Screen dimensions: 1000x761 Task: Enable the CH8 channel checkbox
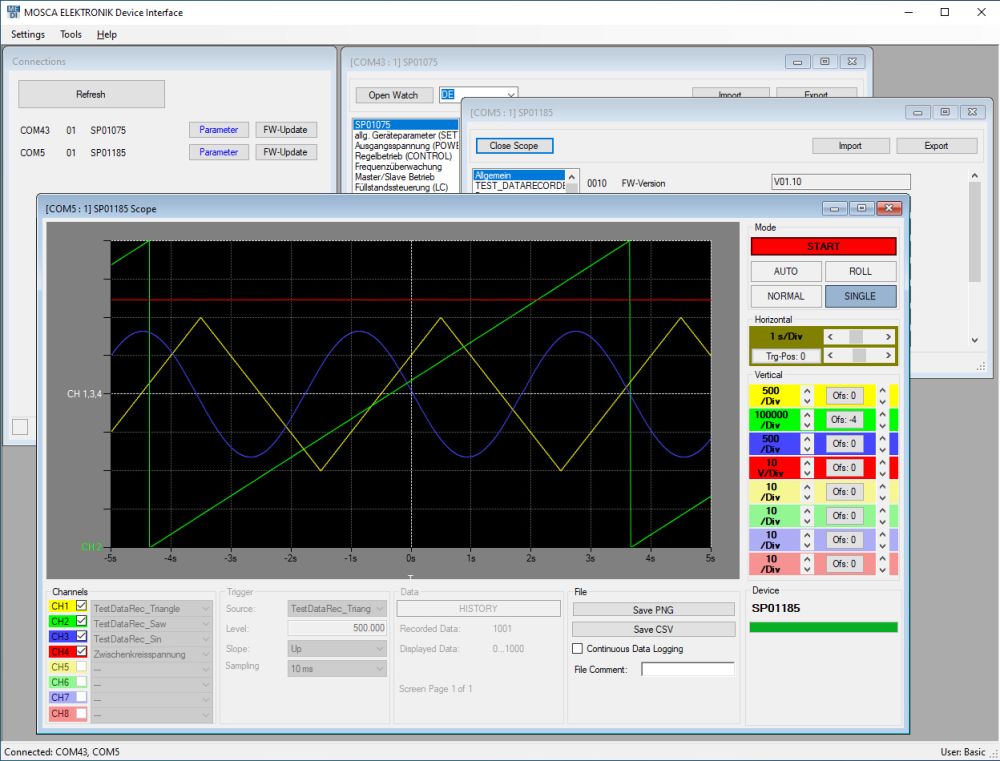[82, 713]
